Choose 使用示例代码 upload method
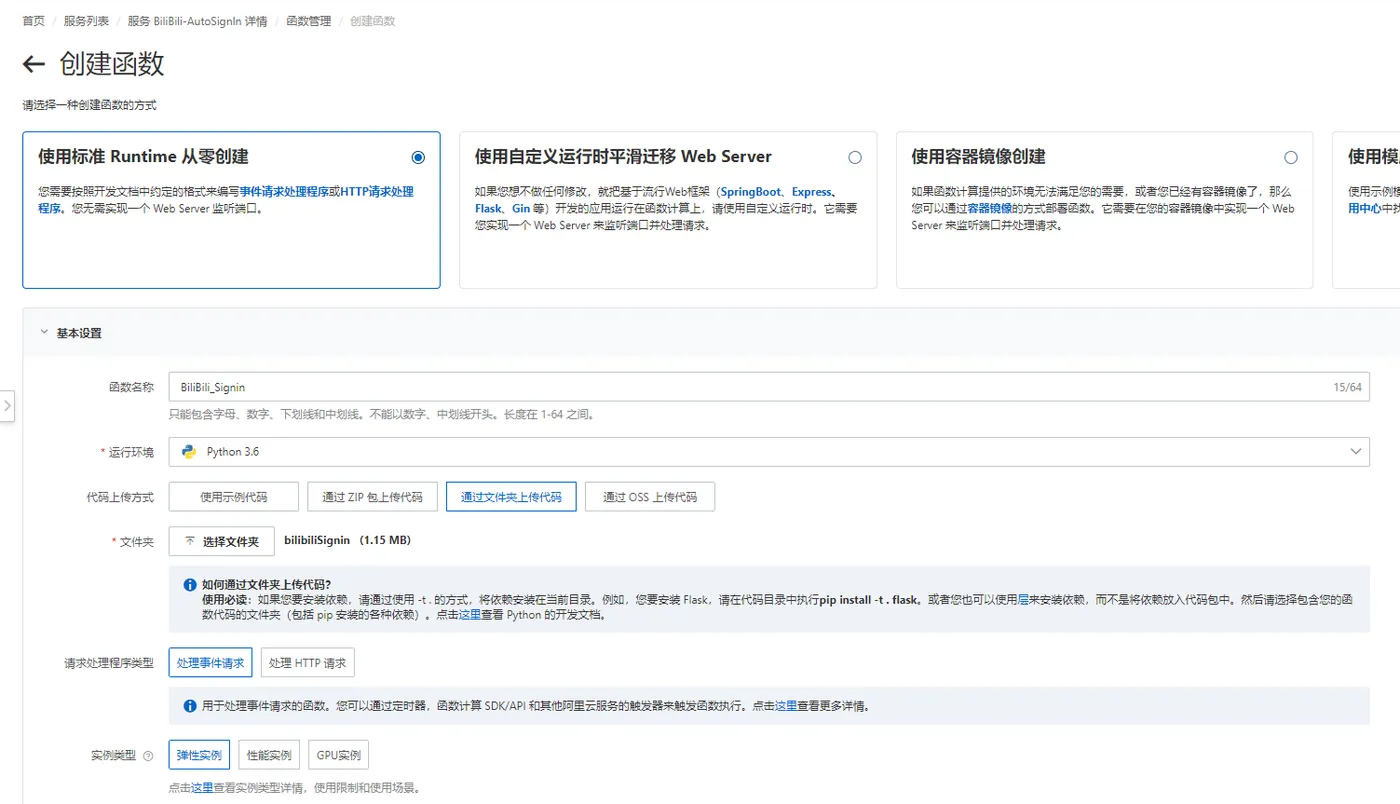Screen dimensions: 1400x804 [233, 497]
